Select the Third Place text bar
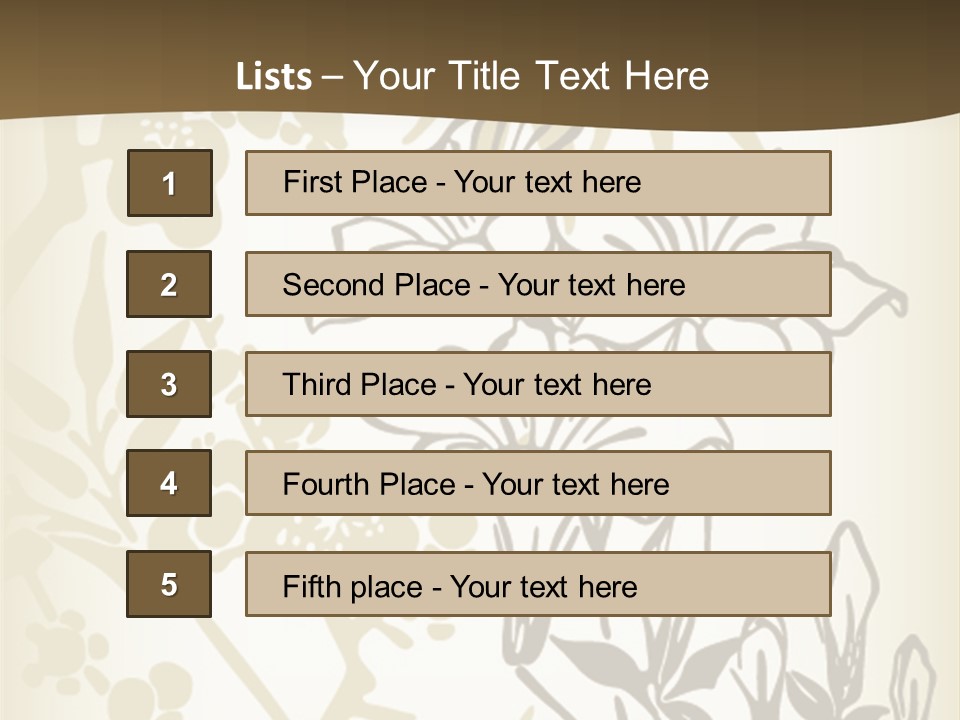 tap(538, 384)
